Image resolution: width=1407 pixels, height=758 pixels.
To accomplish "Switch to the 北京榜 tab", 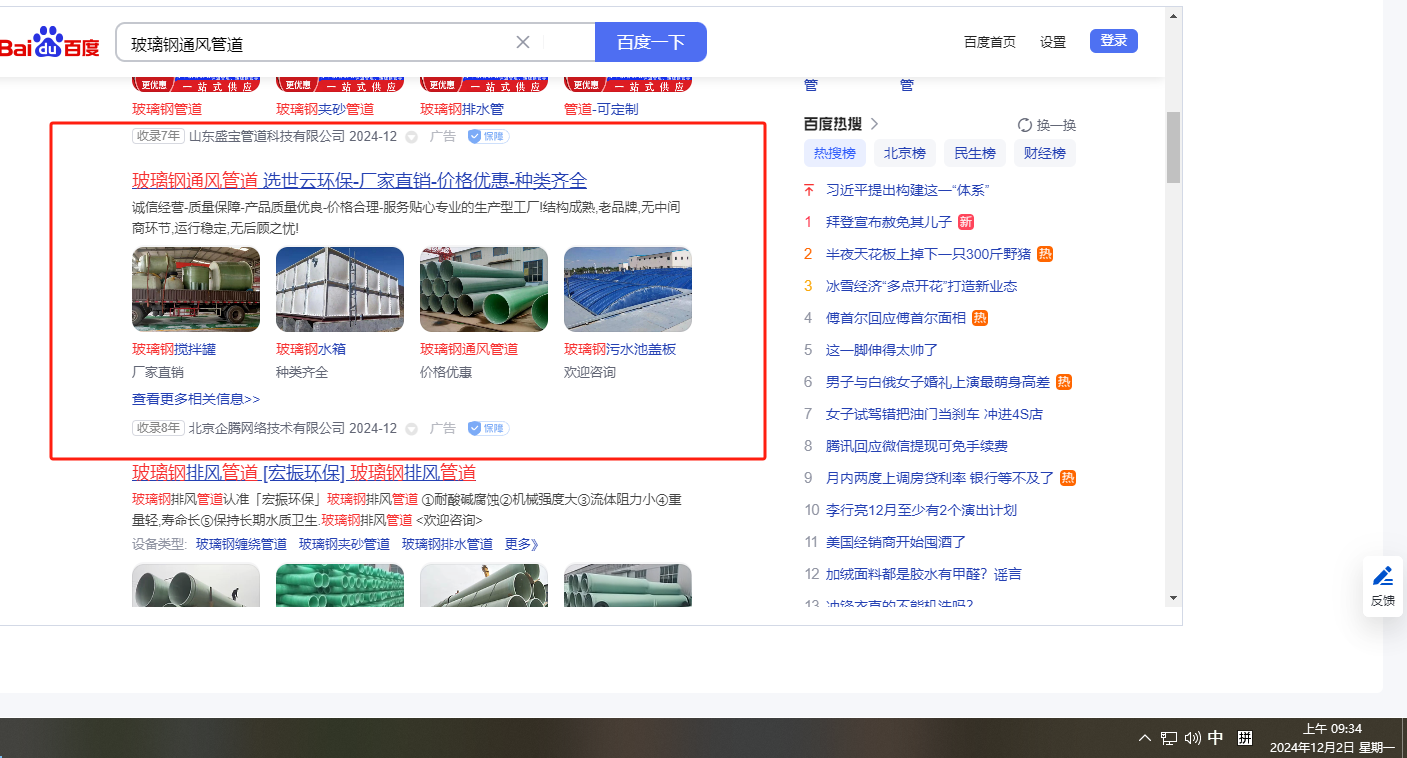I will tap(905, 153).
